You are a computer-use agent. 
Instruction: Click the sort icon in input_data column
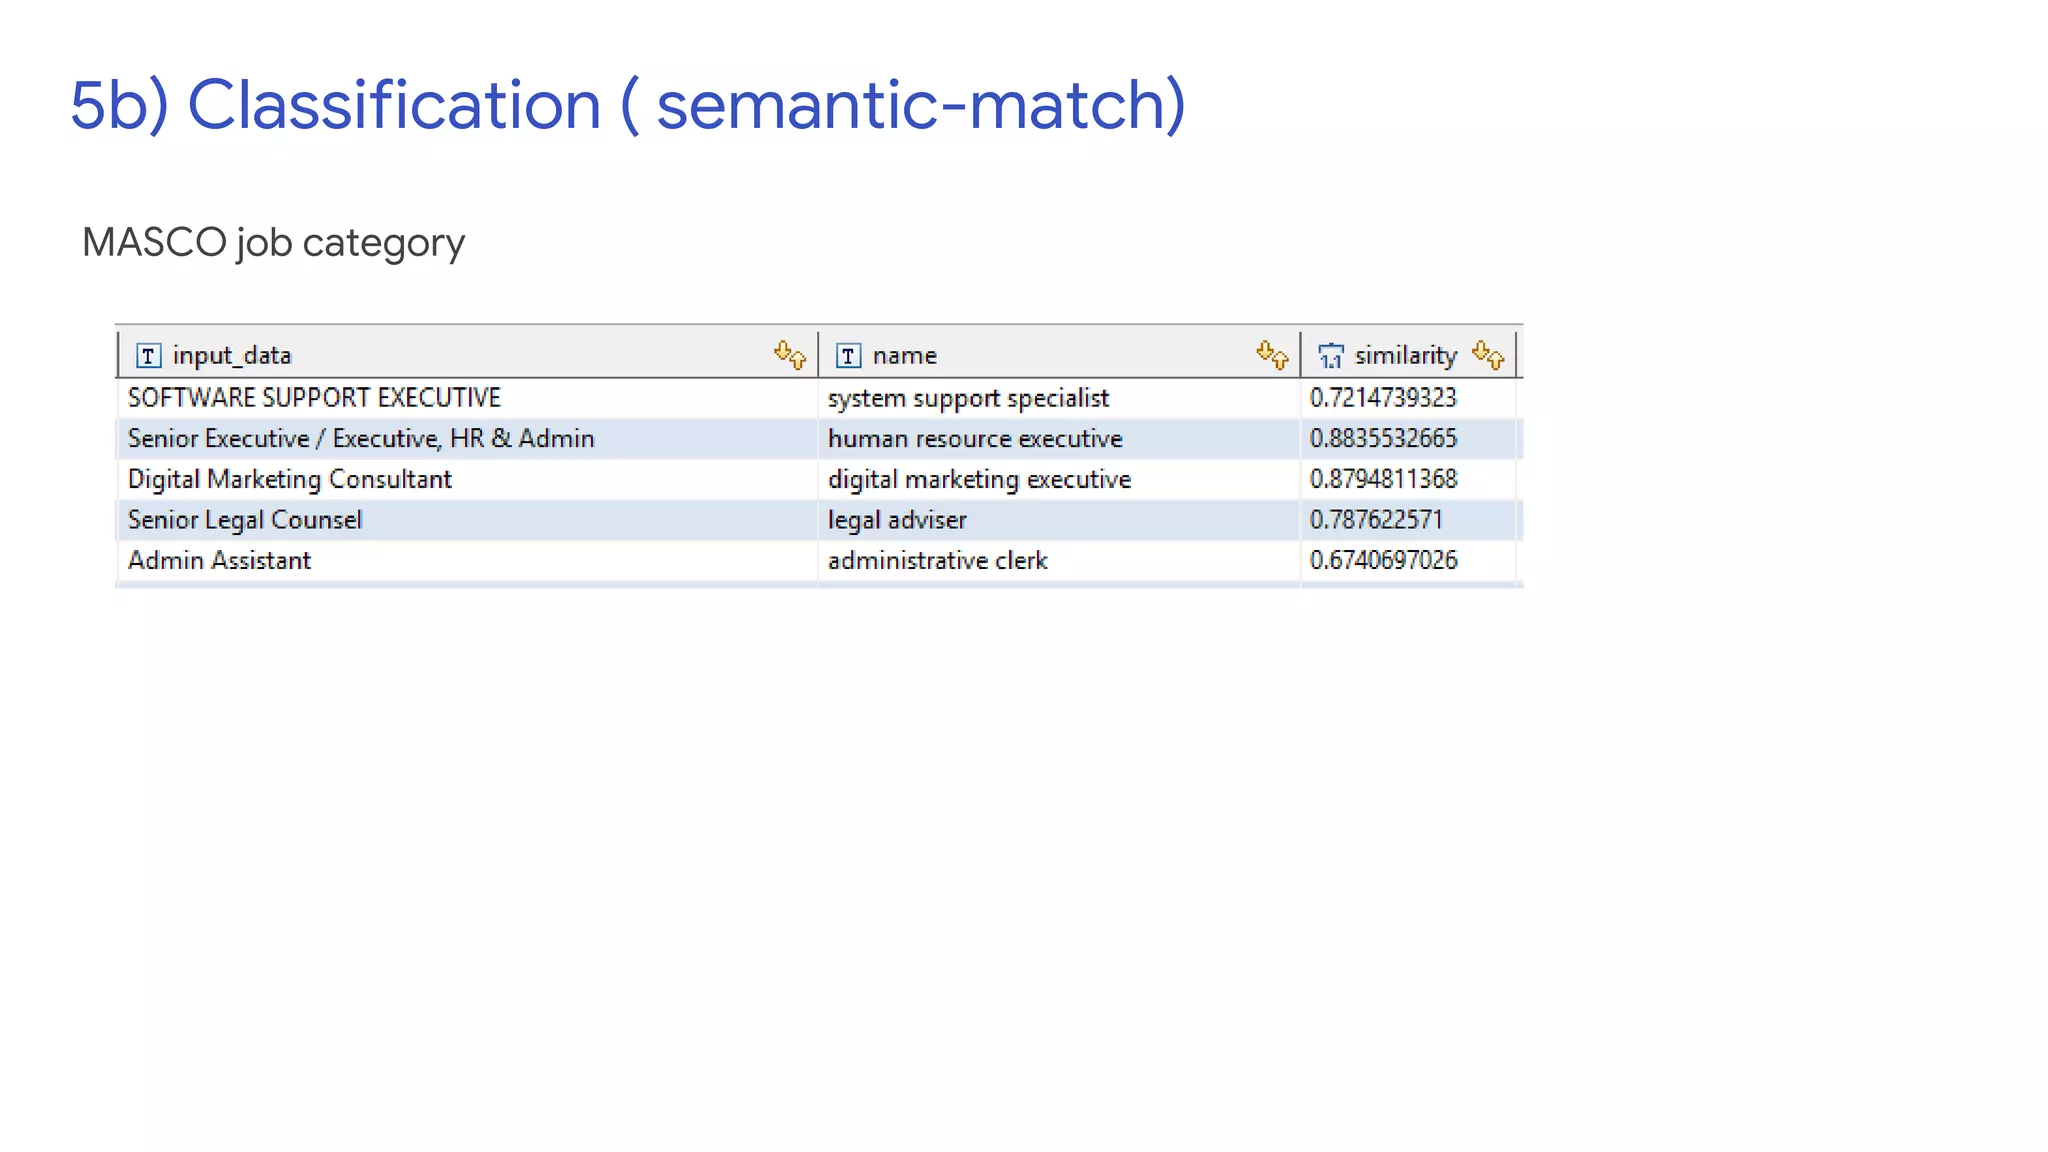(x=790, y=354)
